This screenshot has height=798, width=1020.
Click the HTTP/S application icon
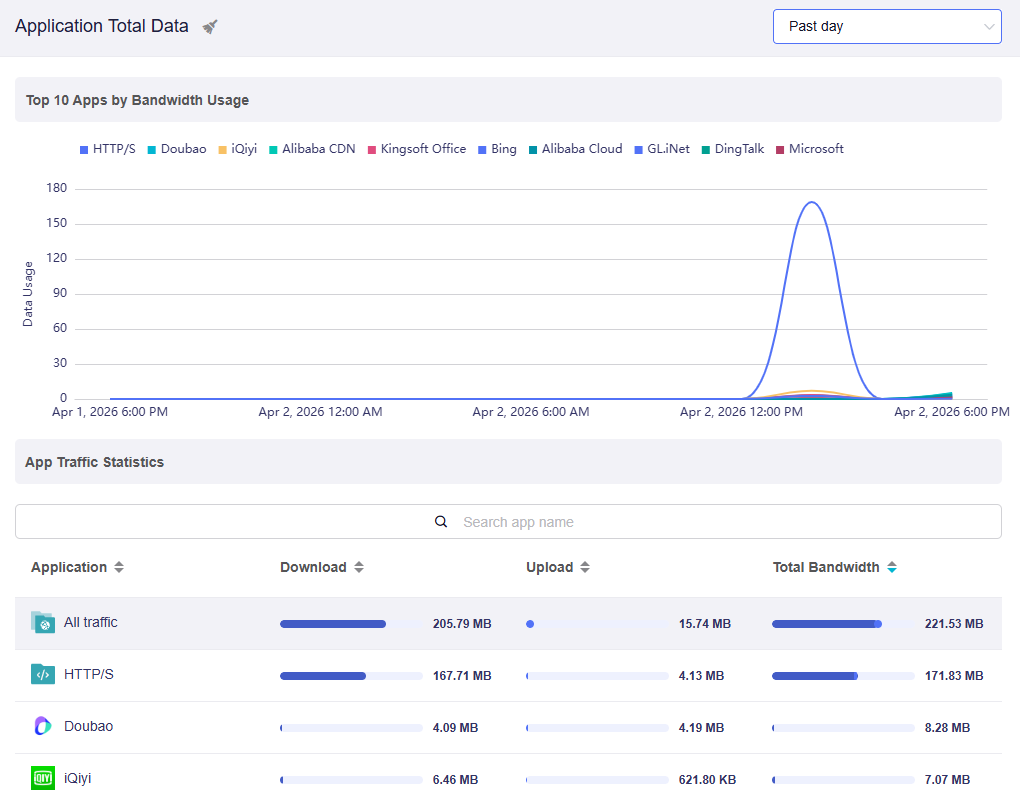[42, 675]
